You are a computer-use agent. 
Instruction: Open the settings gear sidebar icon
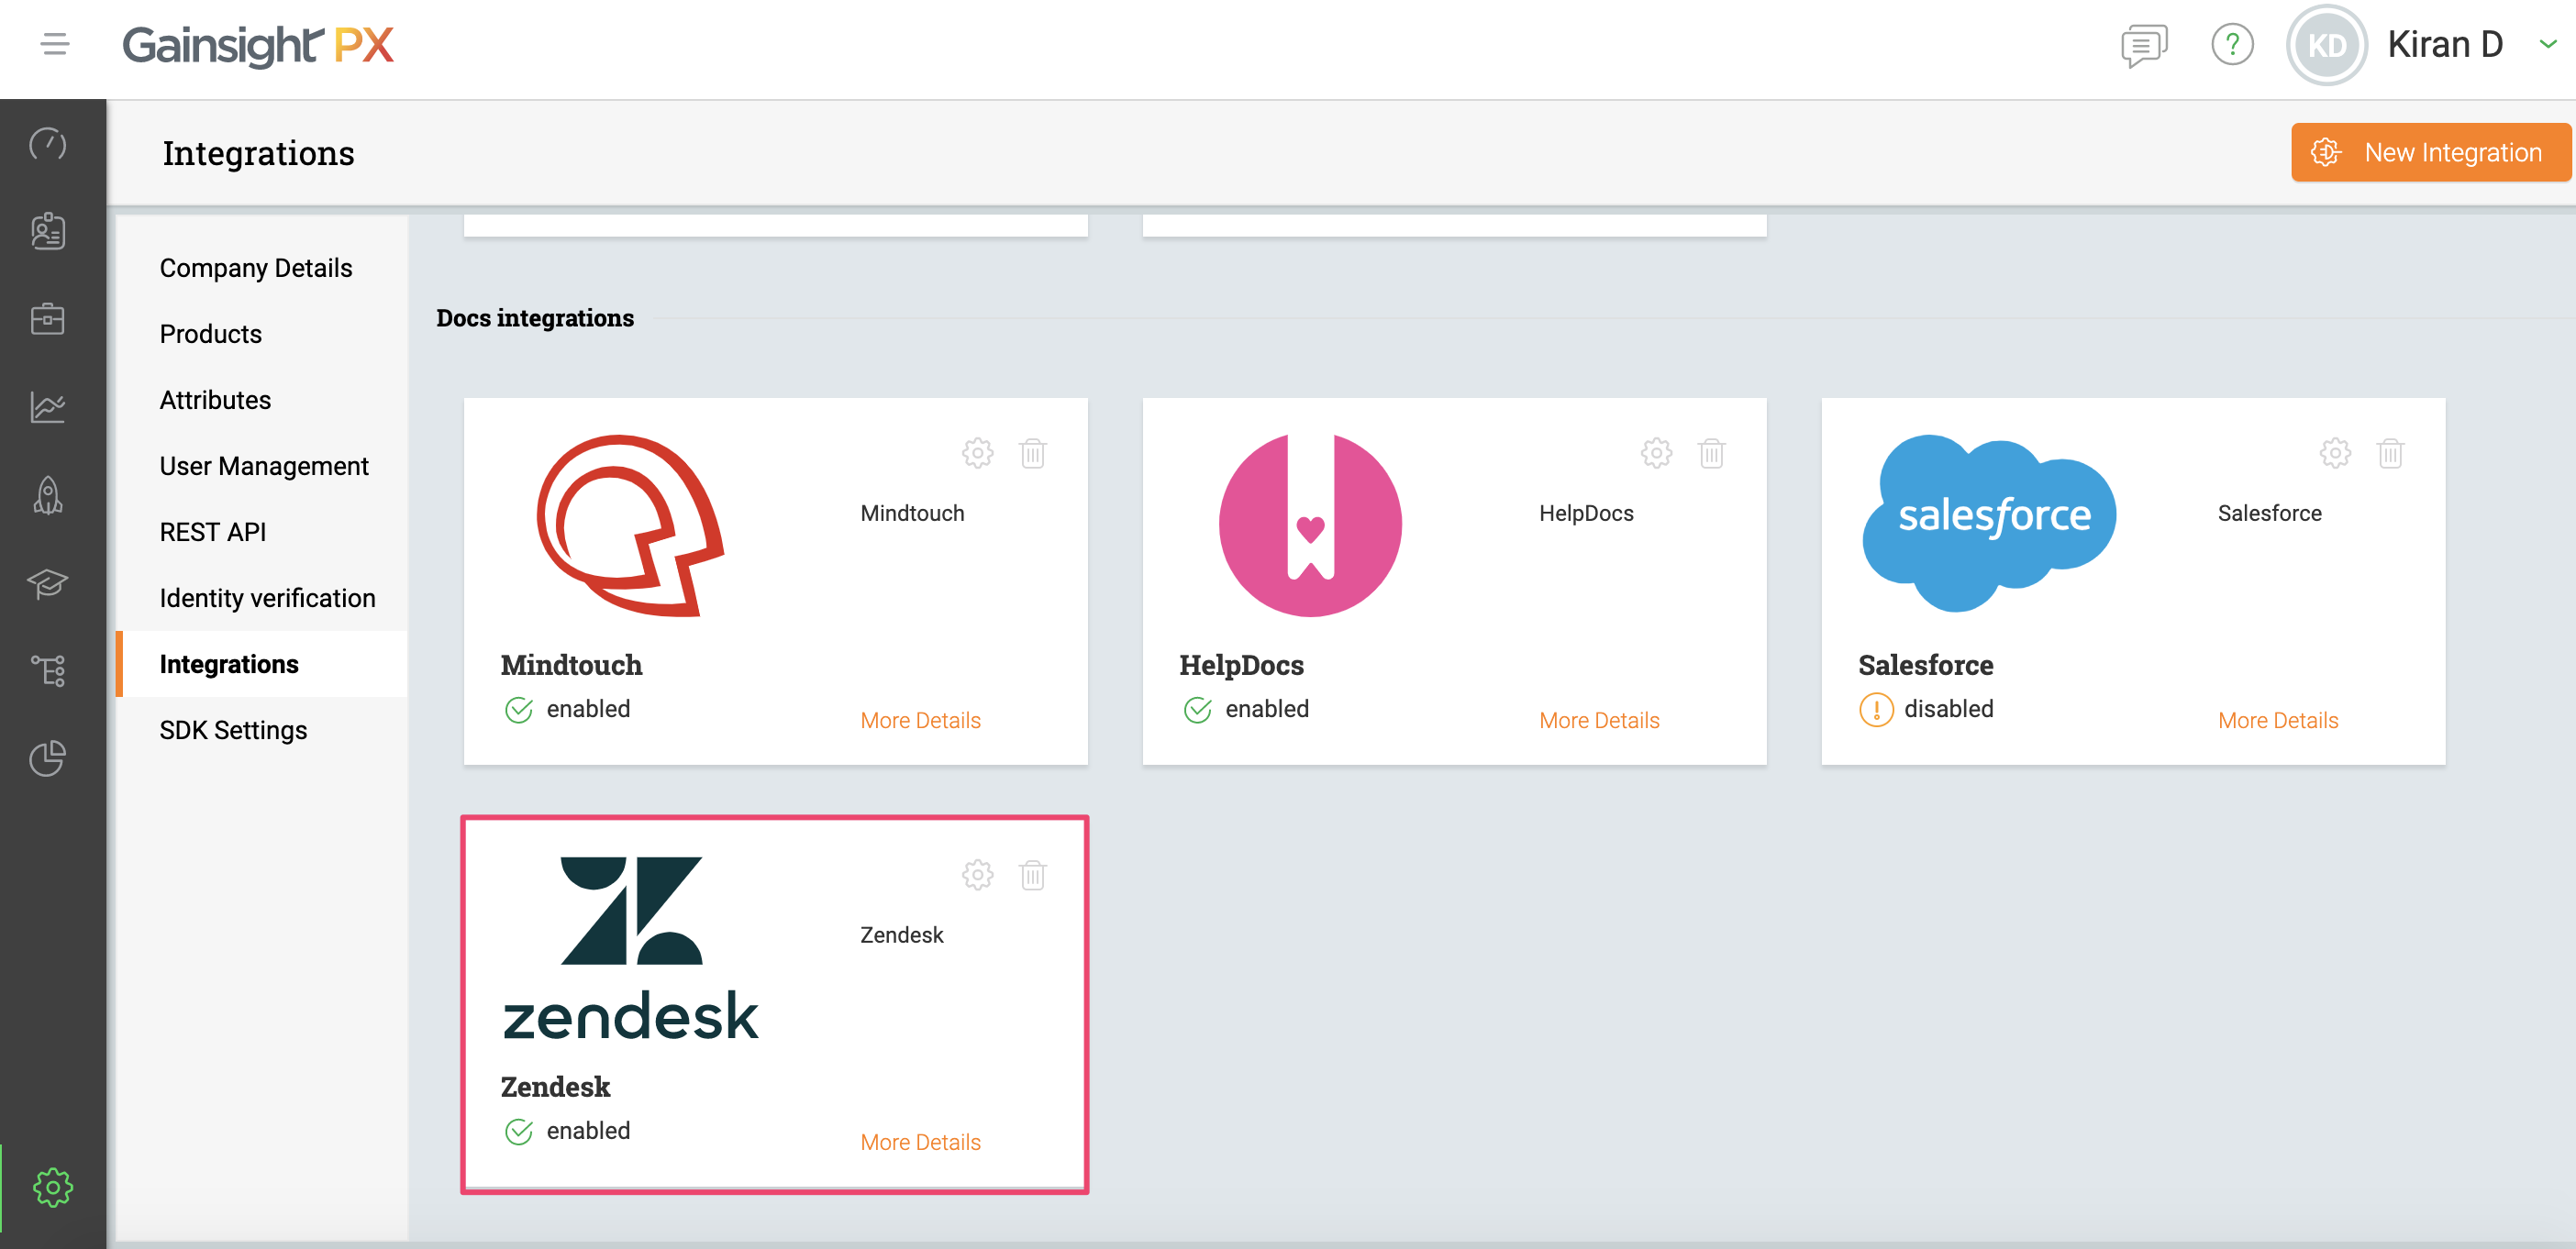(52, 1186)
